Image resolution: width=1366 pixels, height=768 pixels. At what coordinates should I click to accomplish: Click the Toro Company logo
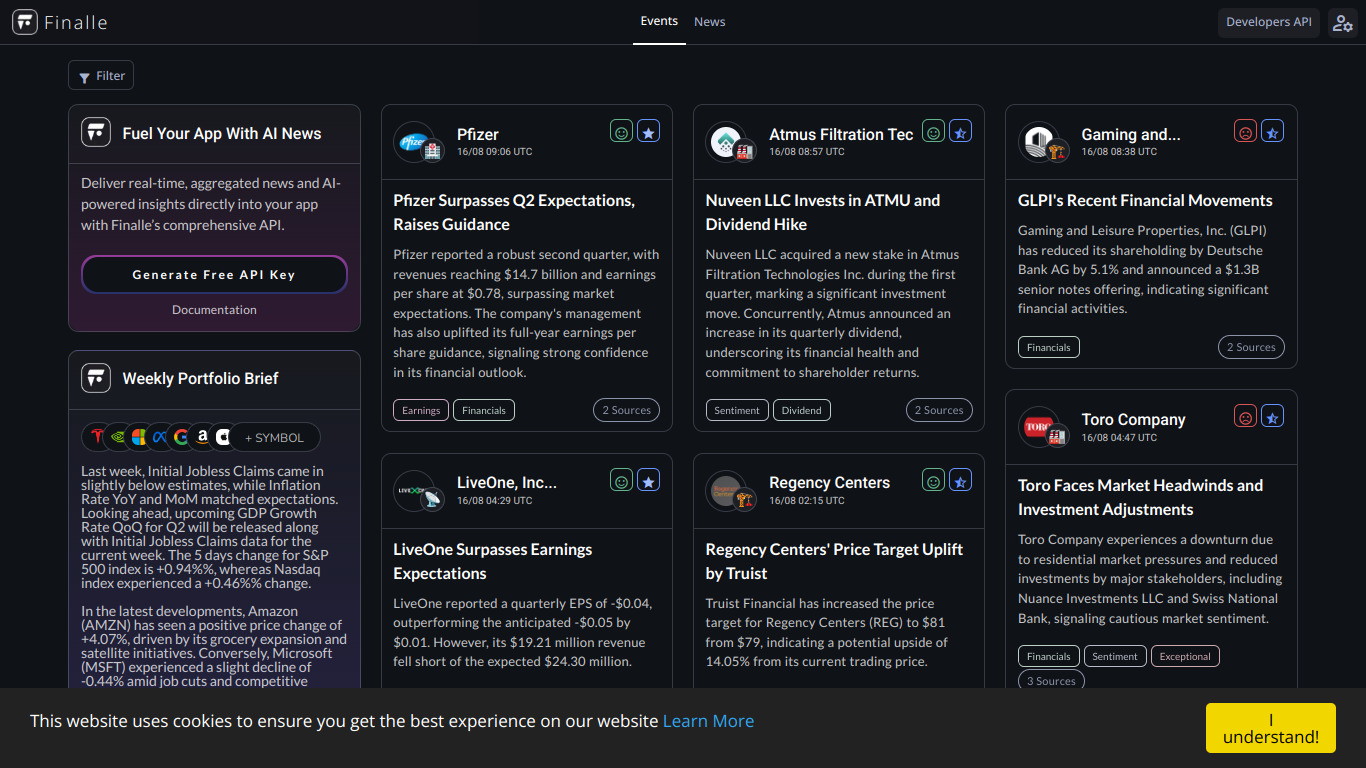(x=1038, y=427)
